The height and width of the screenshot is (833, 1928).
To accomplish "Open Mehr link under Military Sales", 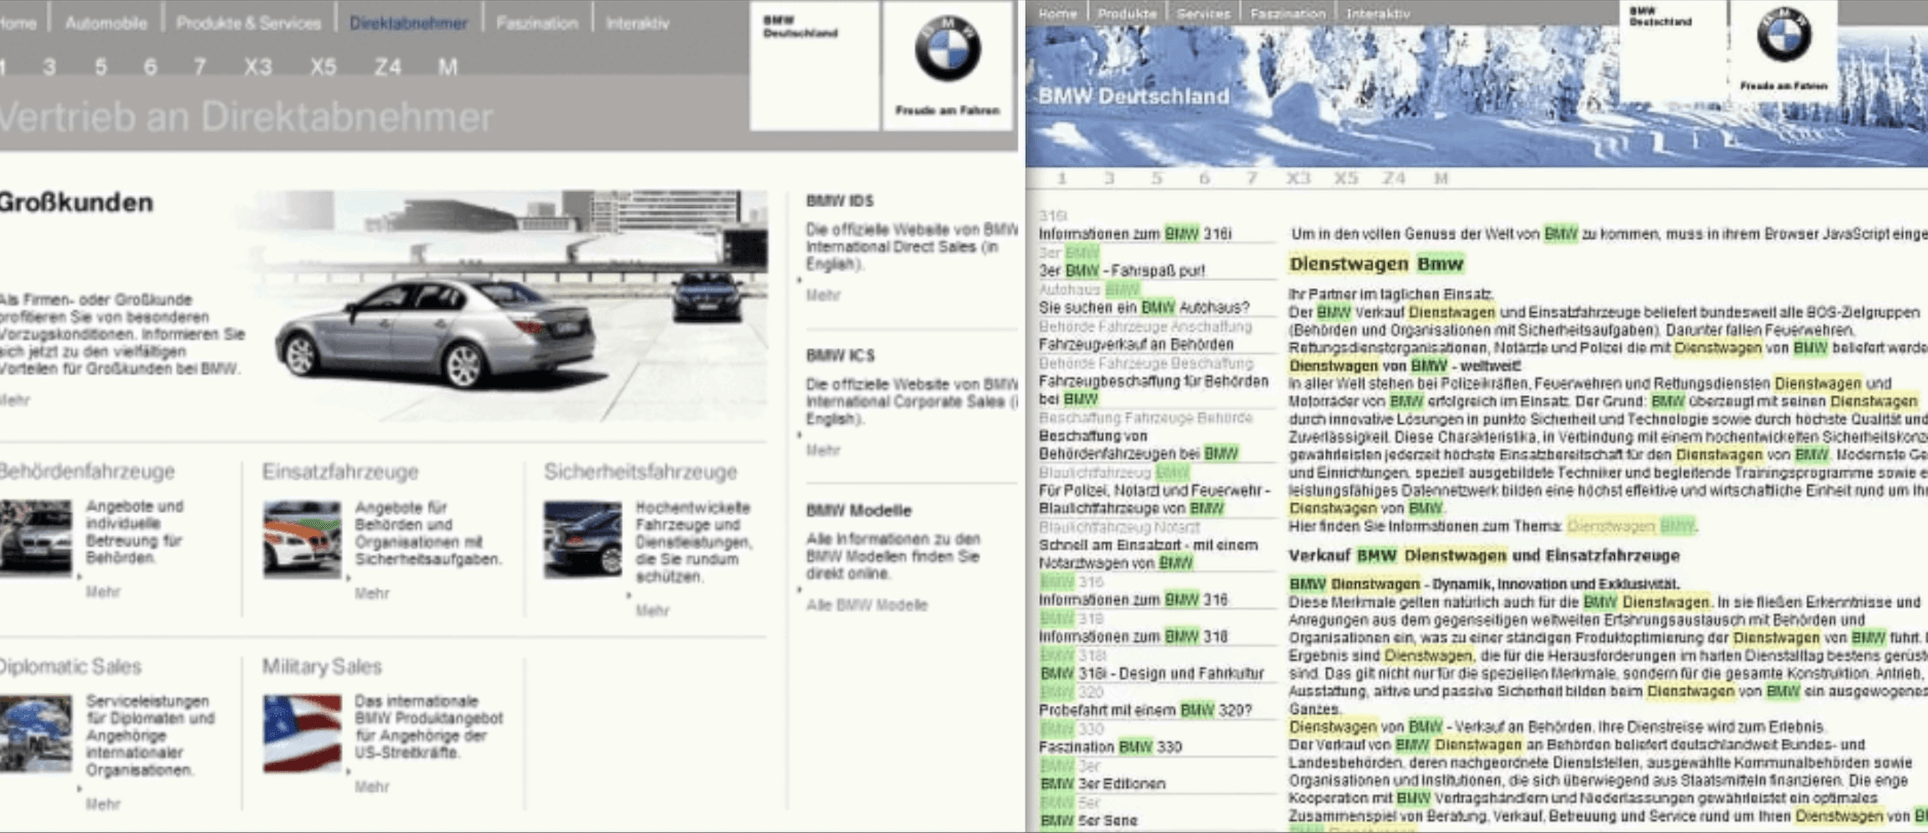I will (371, 787).
